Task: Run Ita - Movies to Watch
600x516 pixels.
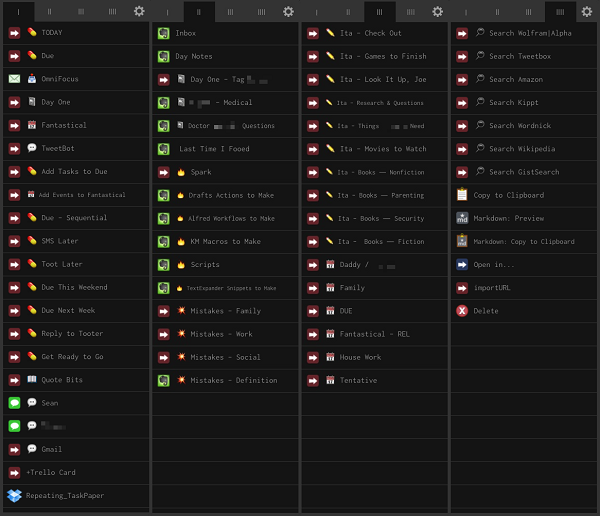Action: 375,149
